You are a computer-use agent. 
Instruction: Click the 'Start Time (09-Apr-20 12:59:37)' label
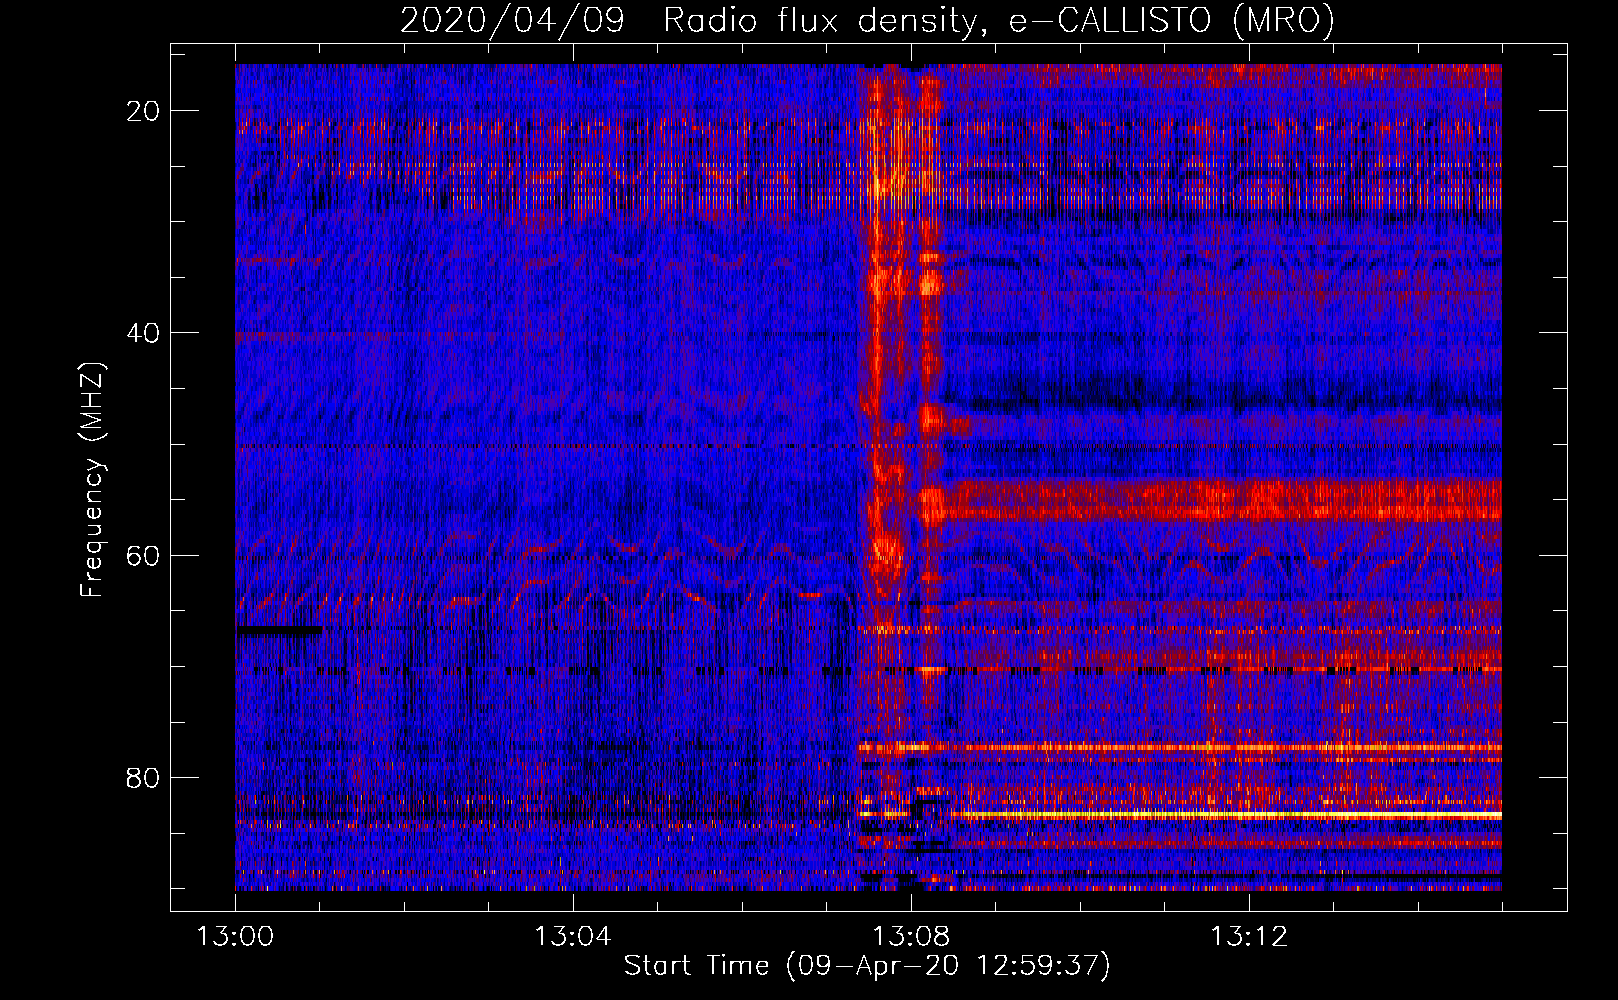coord(867,966)
